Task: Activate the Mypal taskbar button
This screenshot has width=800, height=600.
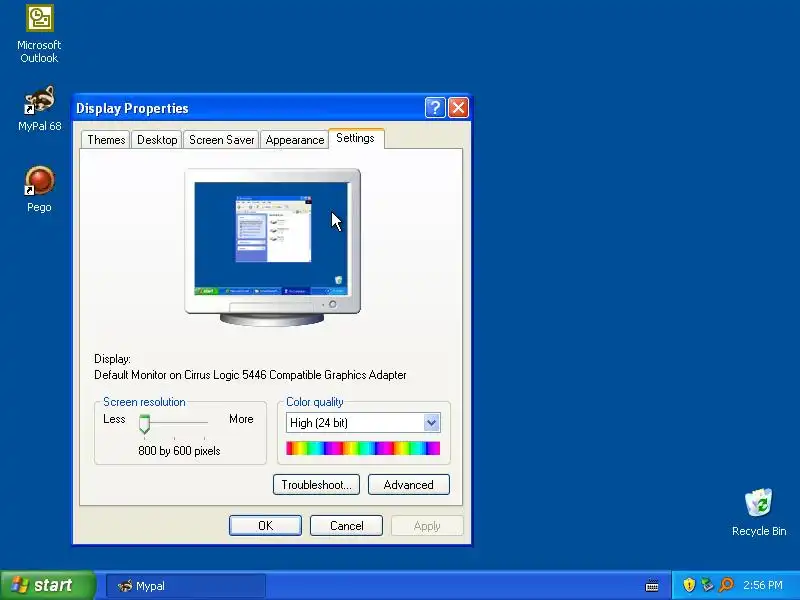Action: tap(186, 586)
